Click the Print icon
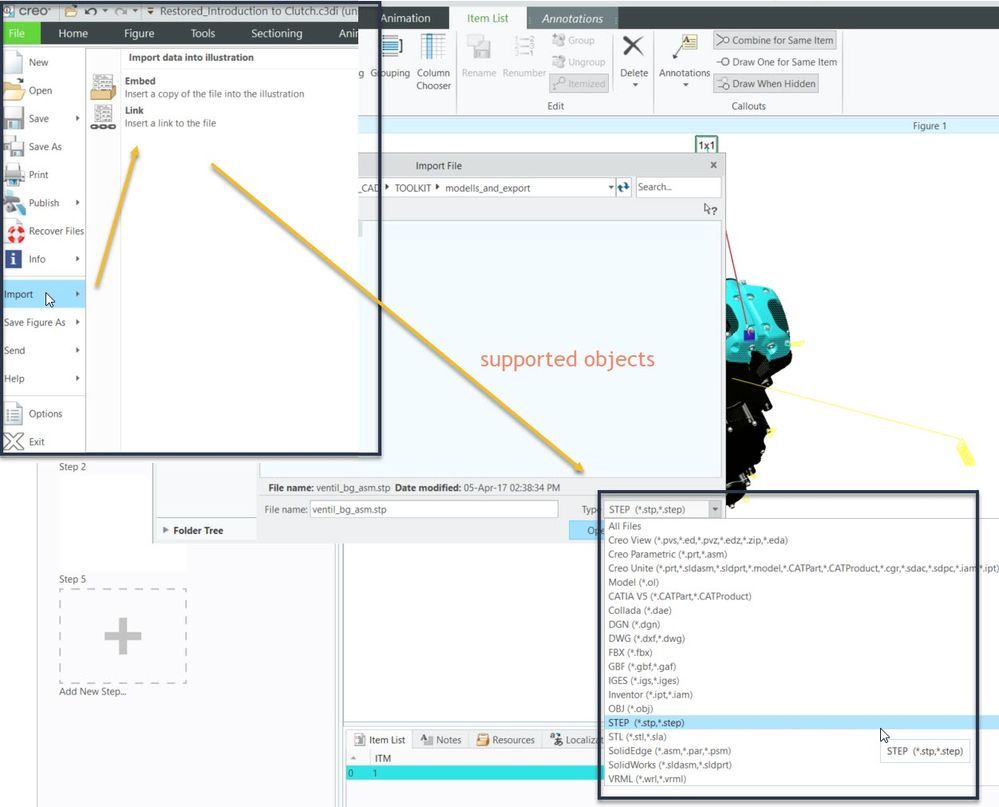 click(x=13, y=175)
